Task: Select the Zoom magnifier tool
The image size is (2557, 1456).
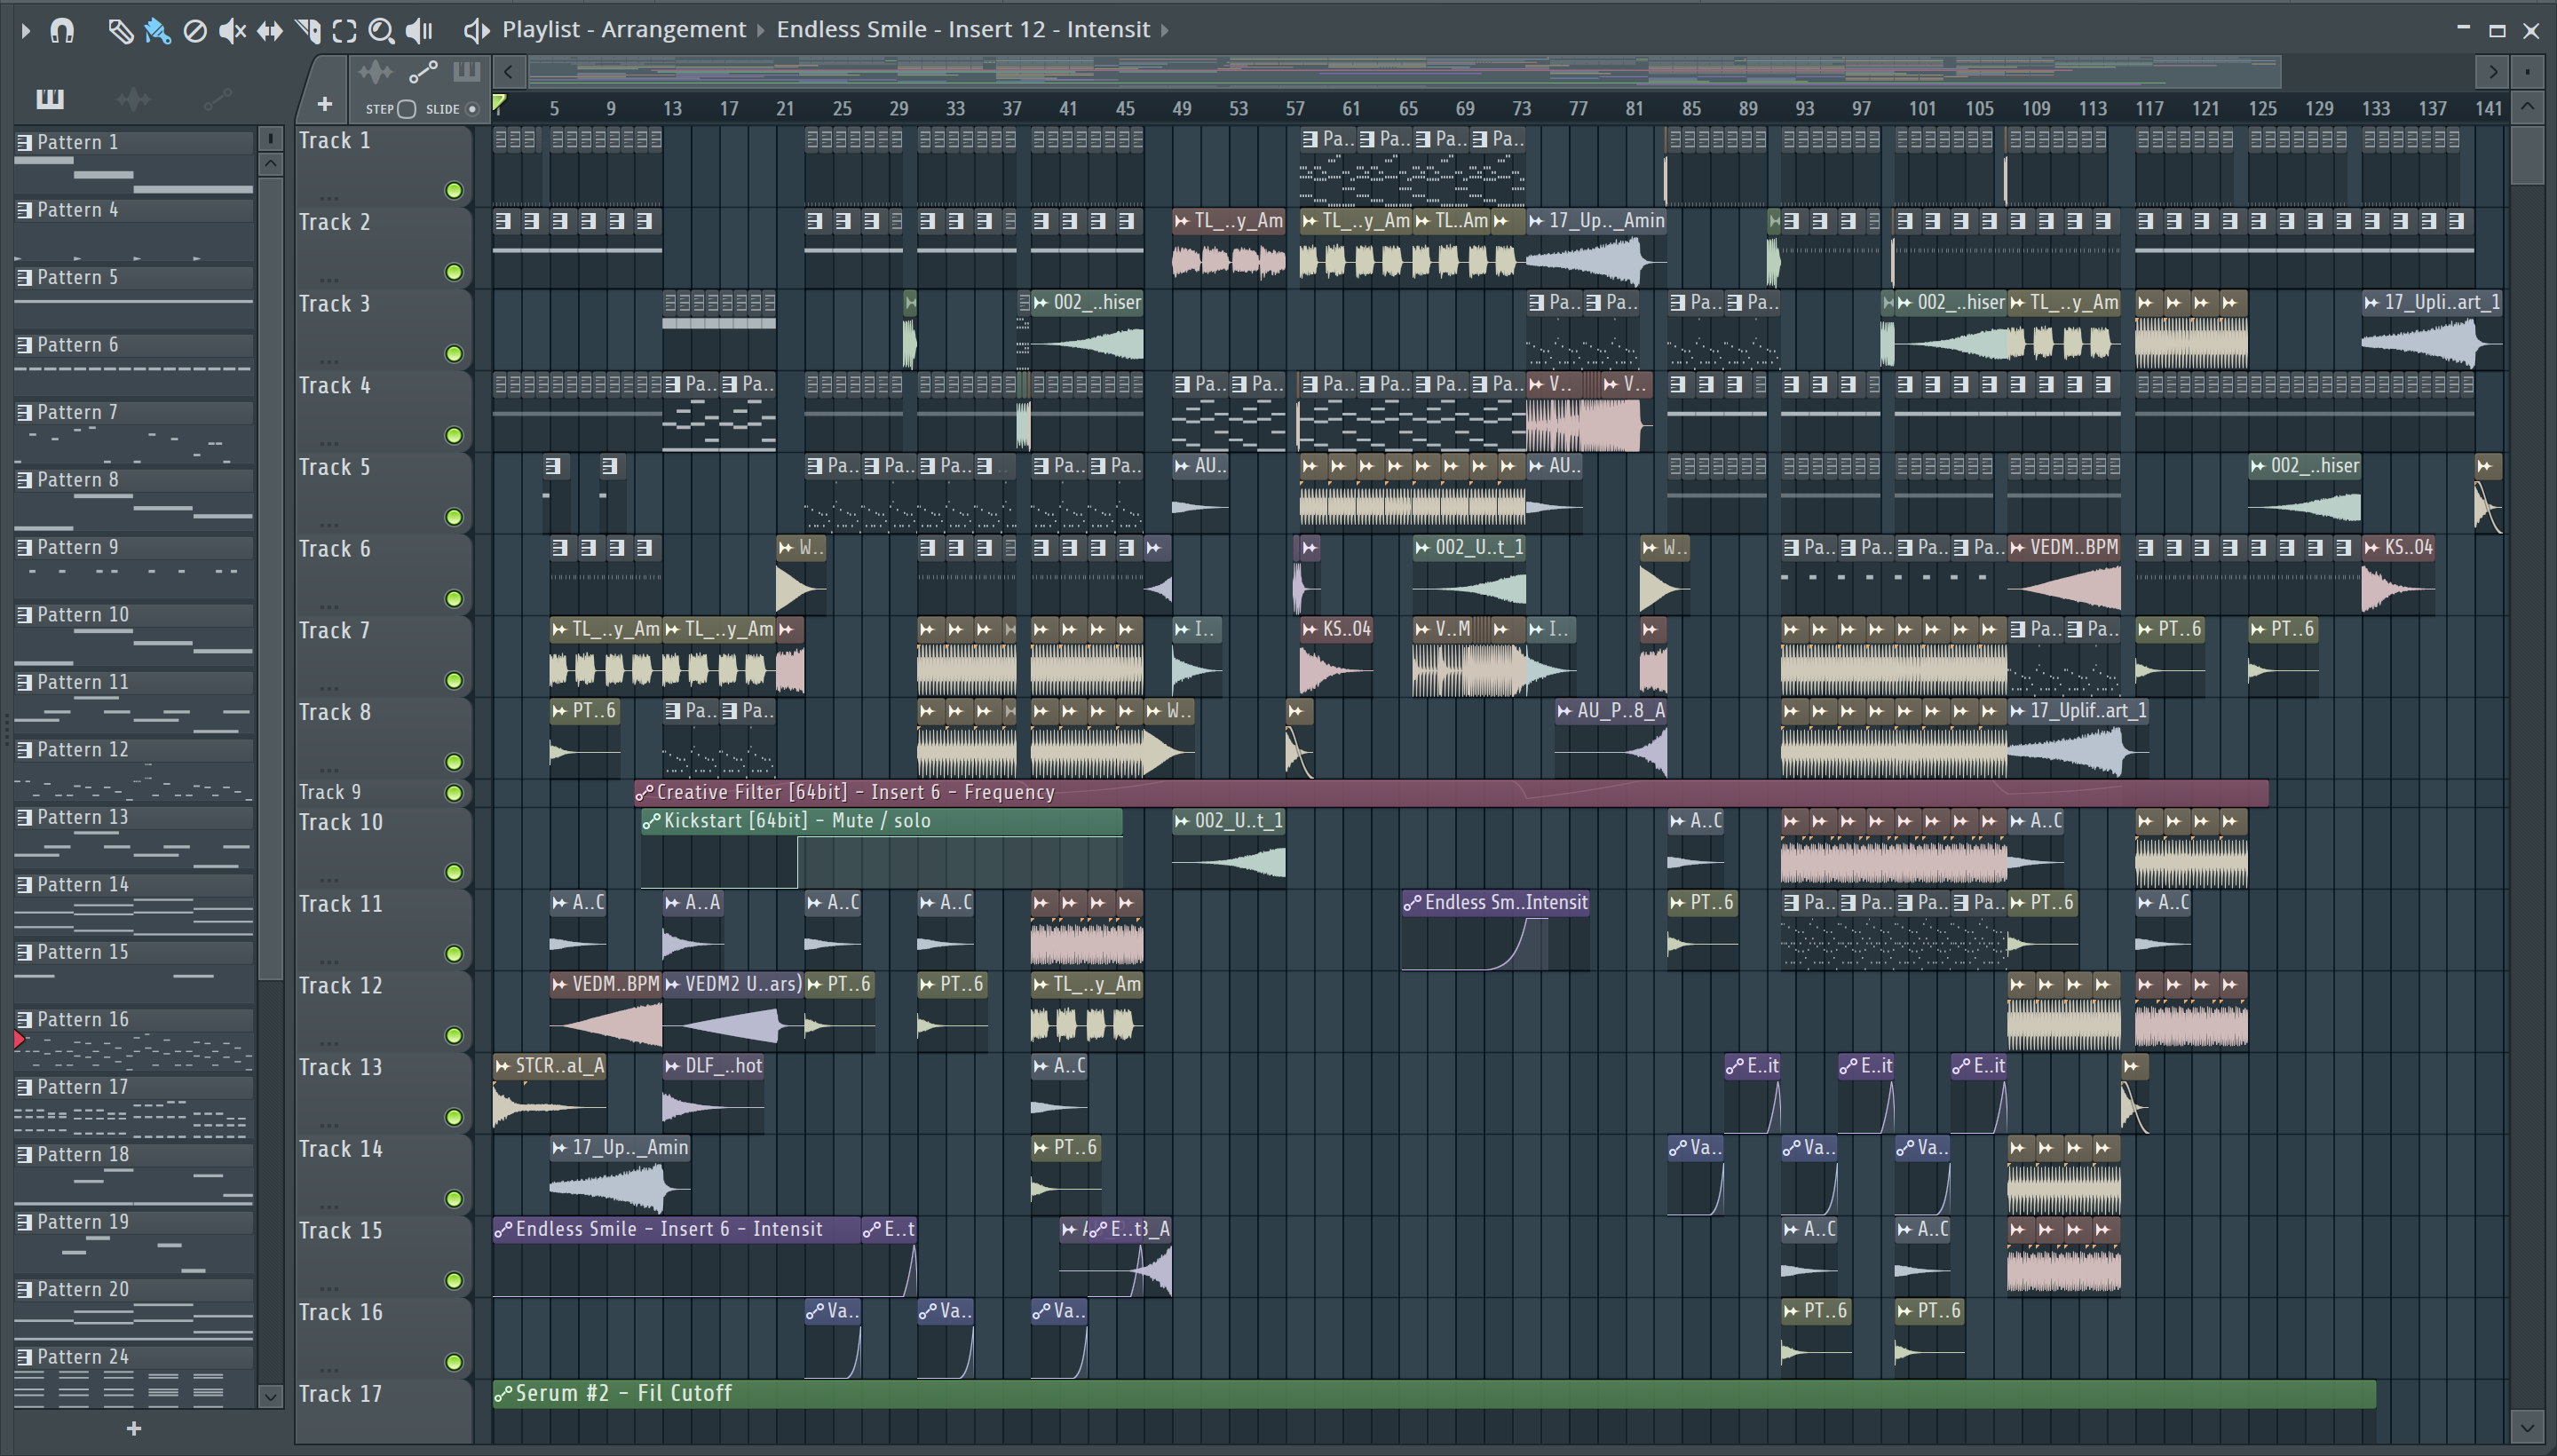Action: point(381,31)
